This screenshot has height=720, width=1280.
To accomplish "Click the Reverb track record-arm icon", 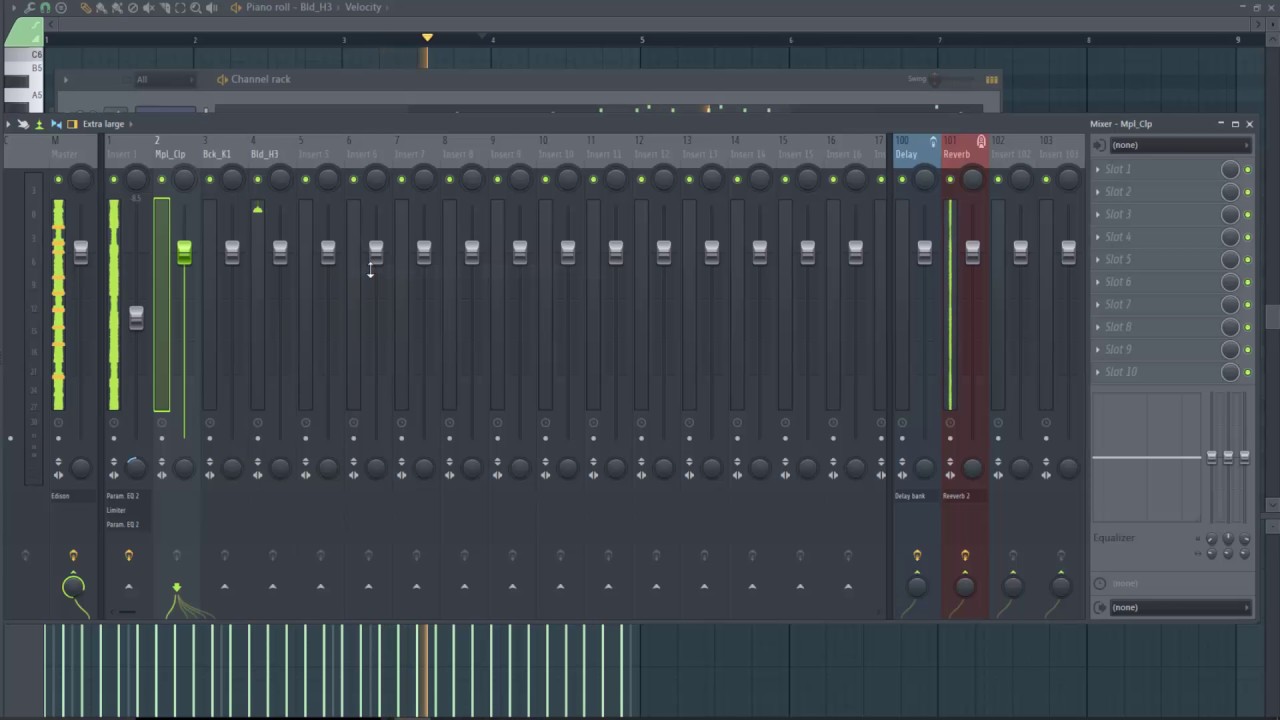I will tap(981, 142).
